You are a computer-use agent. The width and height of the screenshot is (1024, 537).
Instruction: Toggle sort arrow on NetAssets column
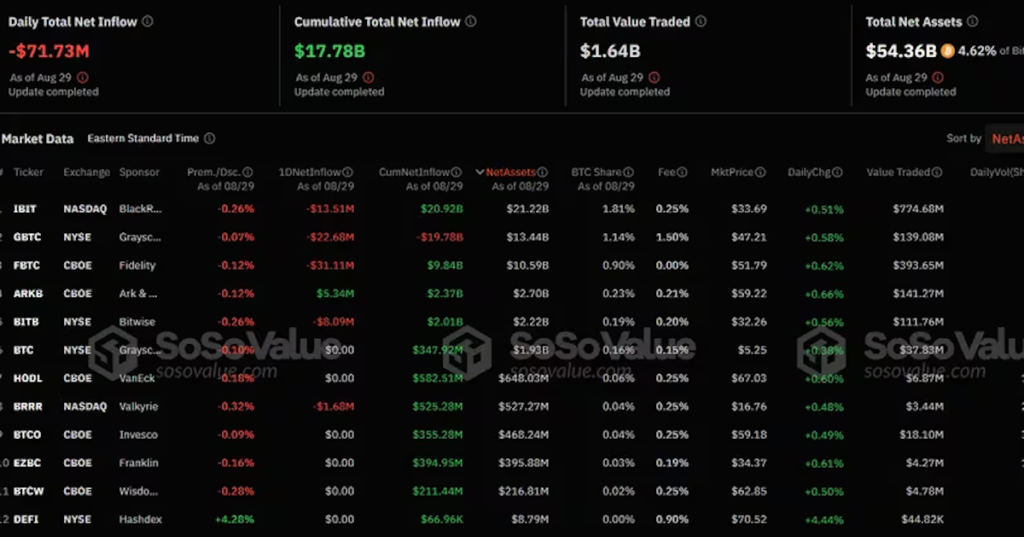(479, 172)
